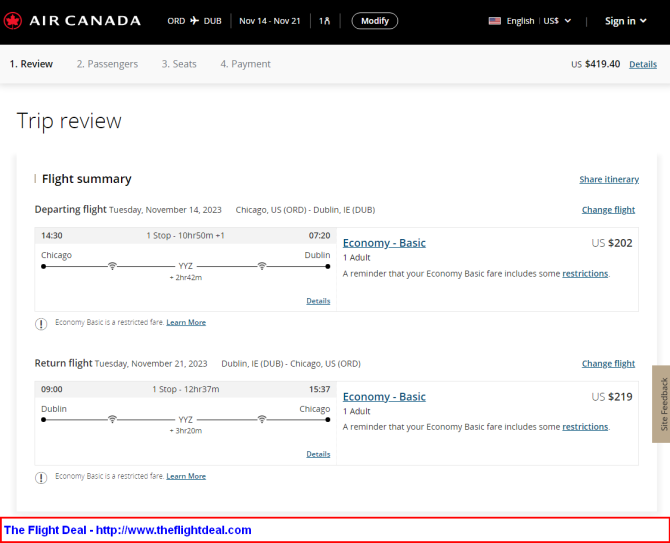
Task: Click the 15:37 return arrival time
Action: tap(319, 389)
